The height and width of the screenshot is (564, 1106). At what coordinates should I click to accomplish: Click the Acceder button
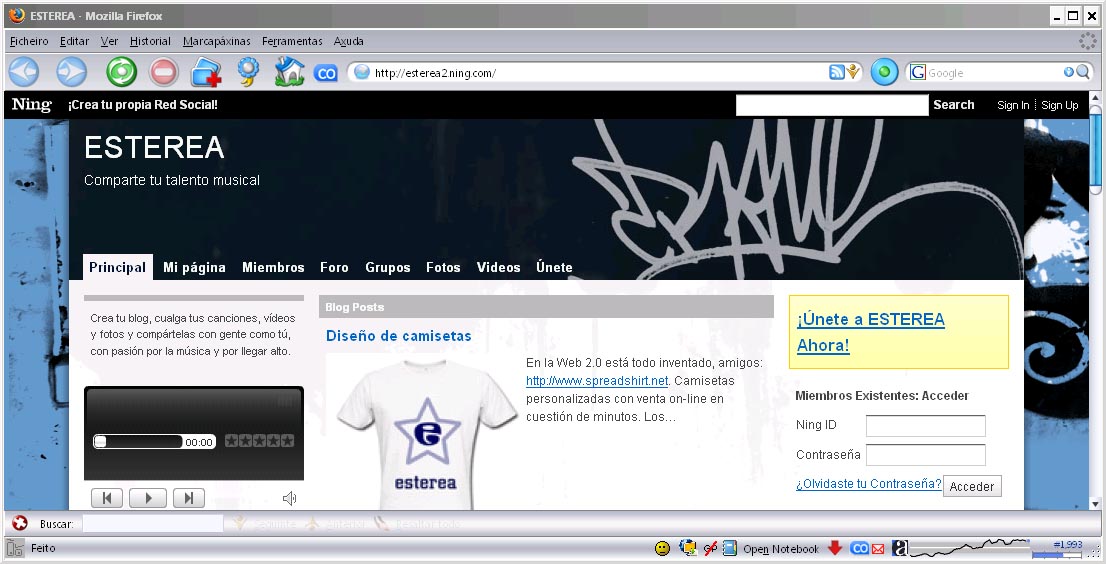[971, 486]
